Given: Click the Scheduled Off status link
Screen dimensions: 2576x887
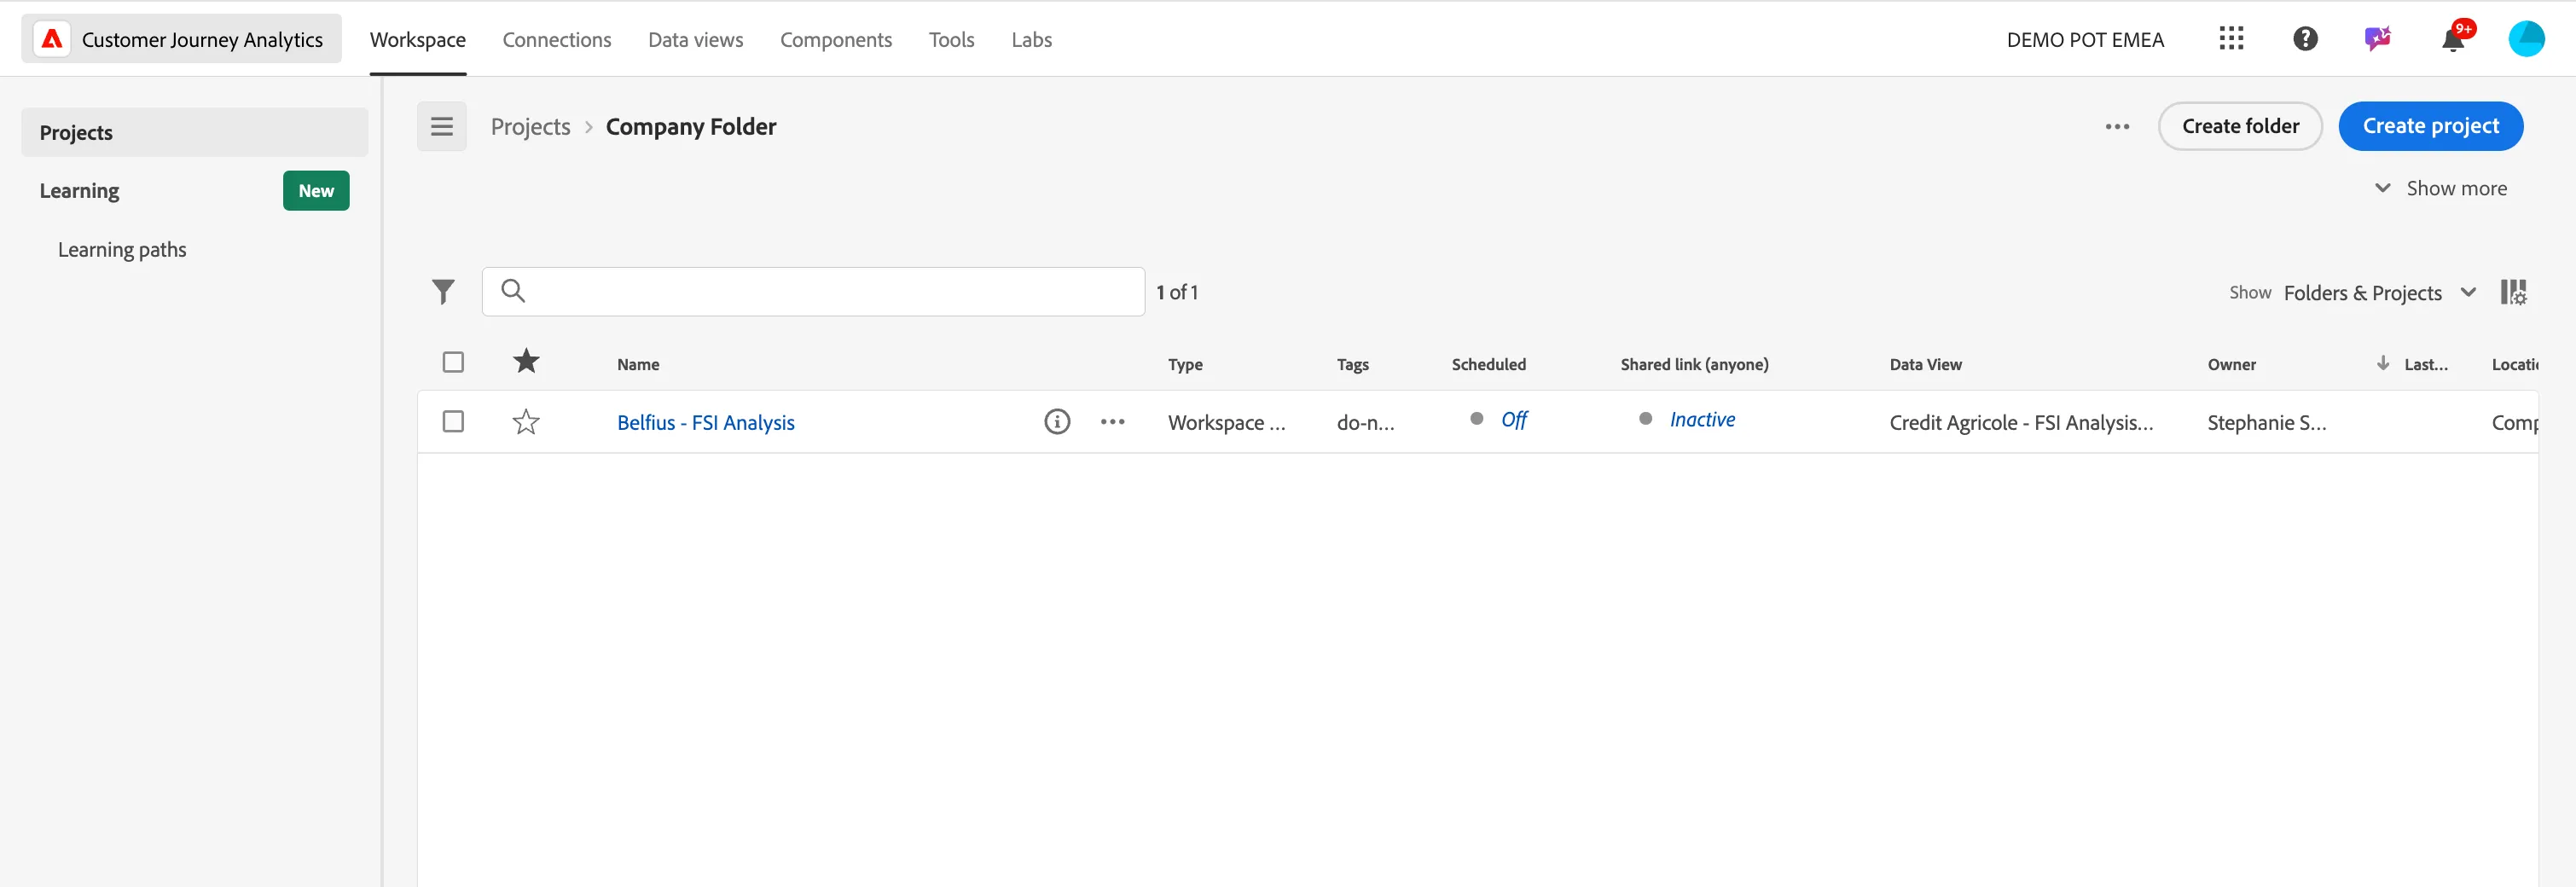Looking at the screenshot, I should 1513,420.
